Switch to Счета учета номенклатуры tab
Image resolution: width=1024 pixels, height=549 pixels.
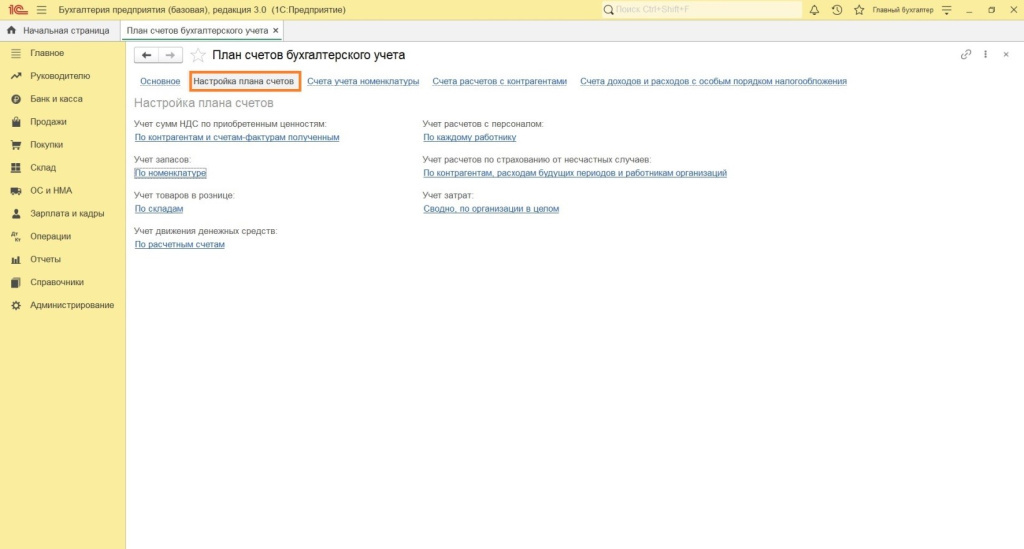click(363, 81)
